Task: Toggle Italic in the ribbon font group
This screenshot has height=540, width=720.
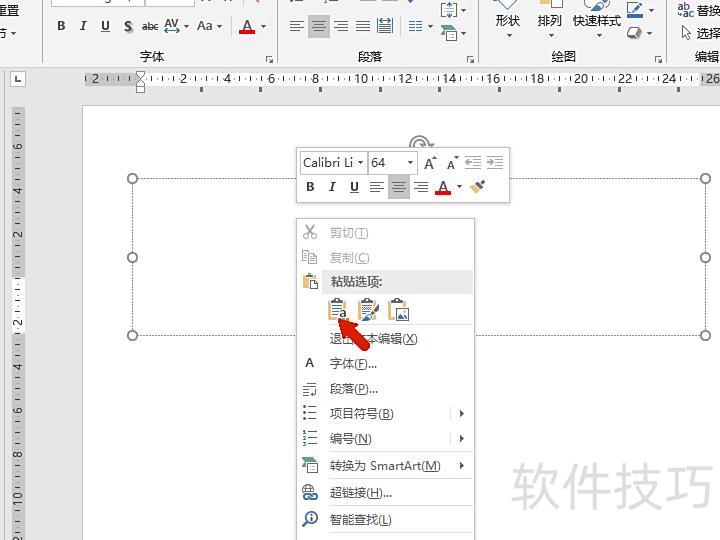Action: 83,26
